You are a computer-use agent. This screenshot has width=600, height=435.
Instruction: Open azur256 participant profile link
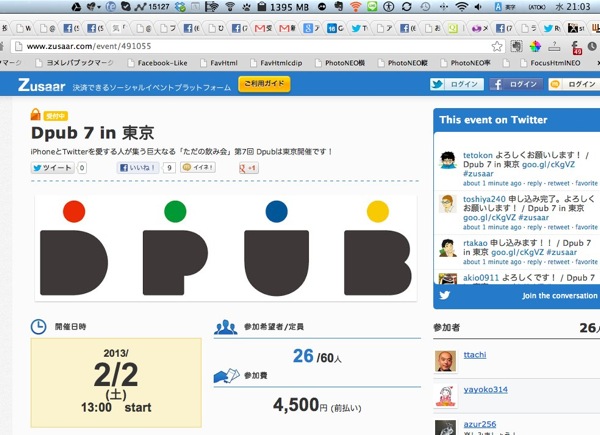pos(479,424)
